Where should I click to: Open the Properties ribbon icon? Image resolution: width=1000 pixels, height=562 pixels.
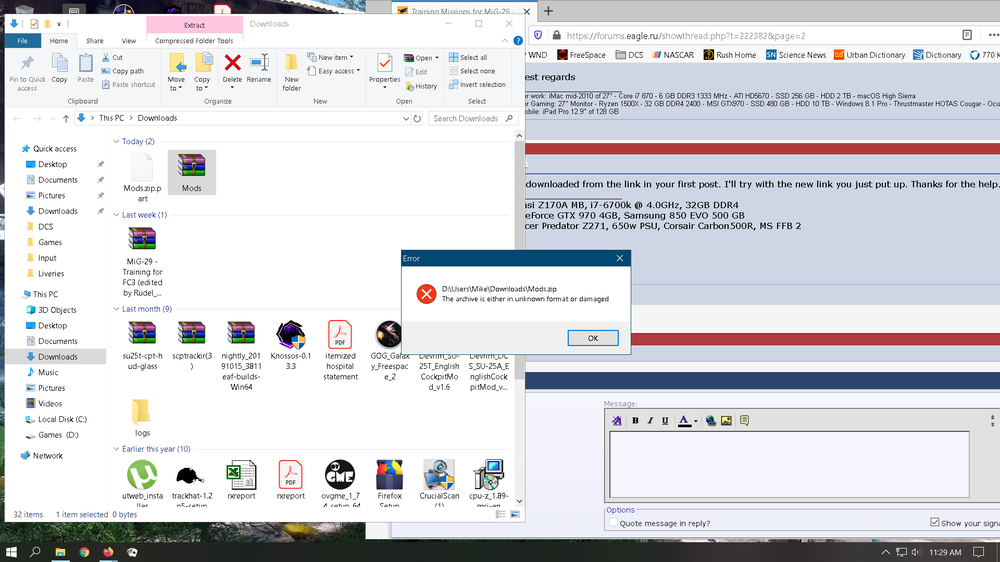click(x=385, y=63)
